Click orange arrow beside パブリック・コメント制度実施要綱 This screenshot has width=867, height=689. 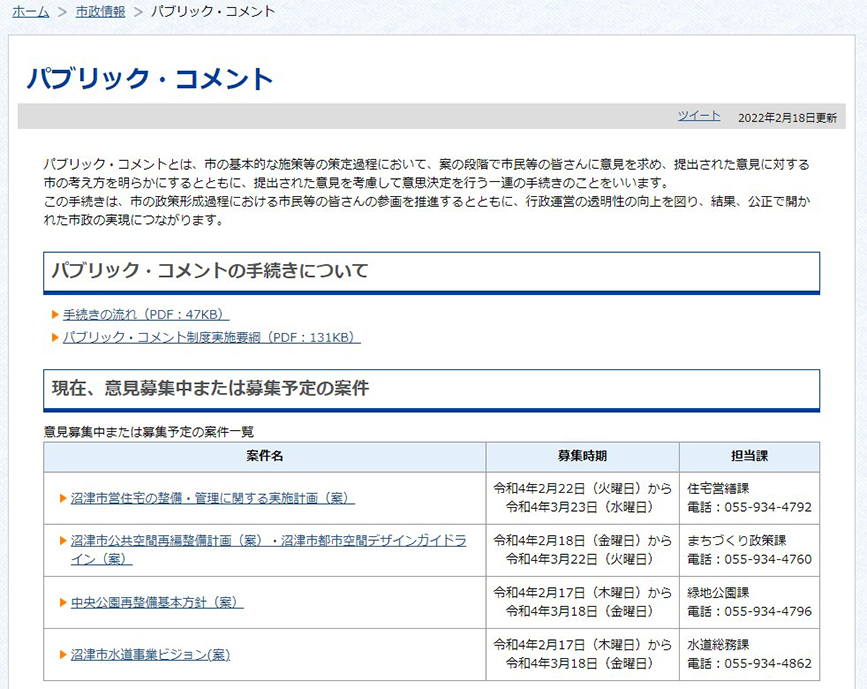click(55, 337)
